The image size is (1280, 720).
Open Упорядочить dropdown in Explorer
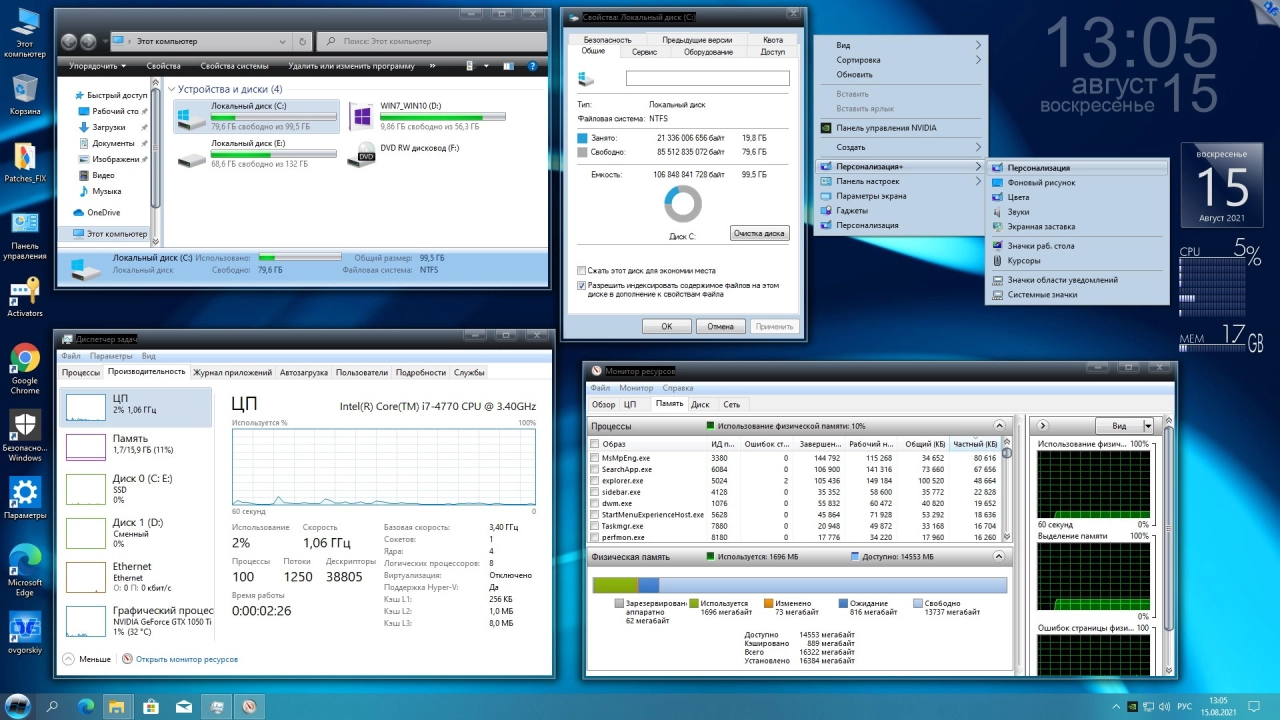(x=97, y=66)
